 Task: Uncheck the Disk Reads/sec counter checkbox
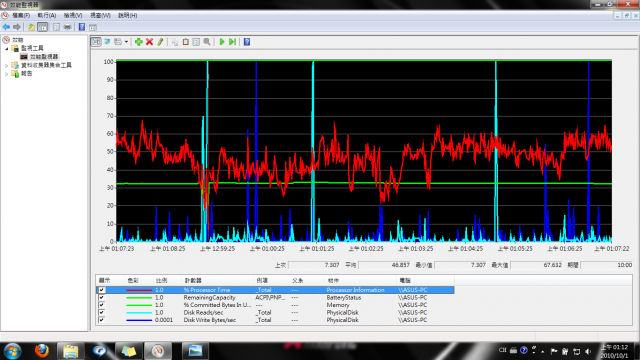(102, 312)
